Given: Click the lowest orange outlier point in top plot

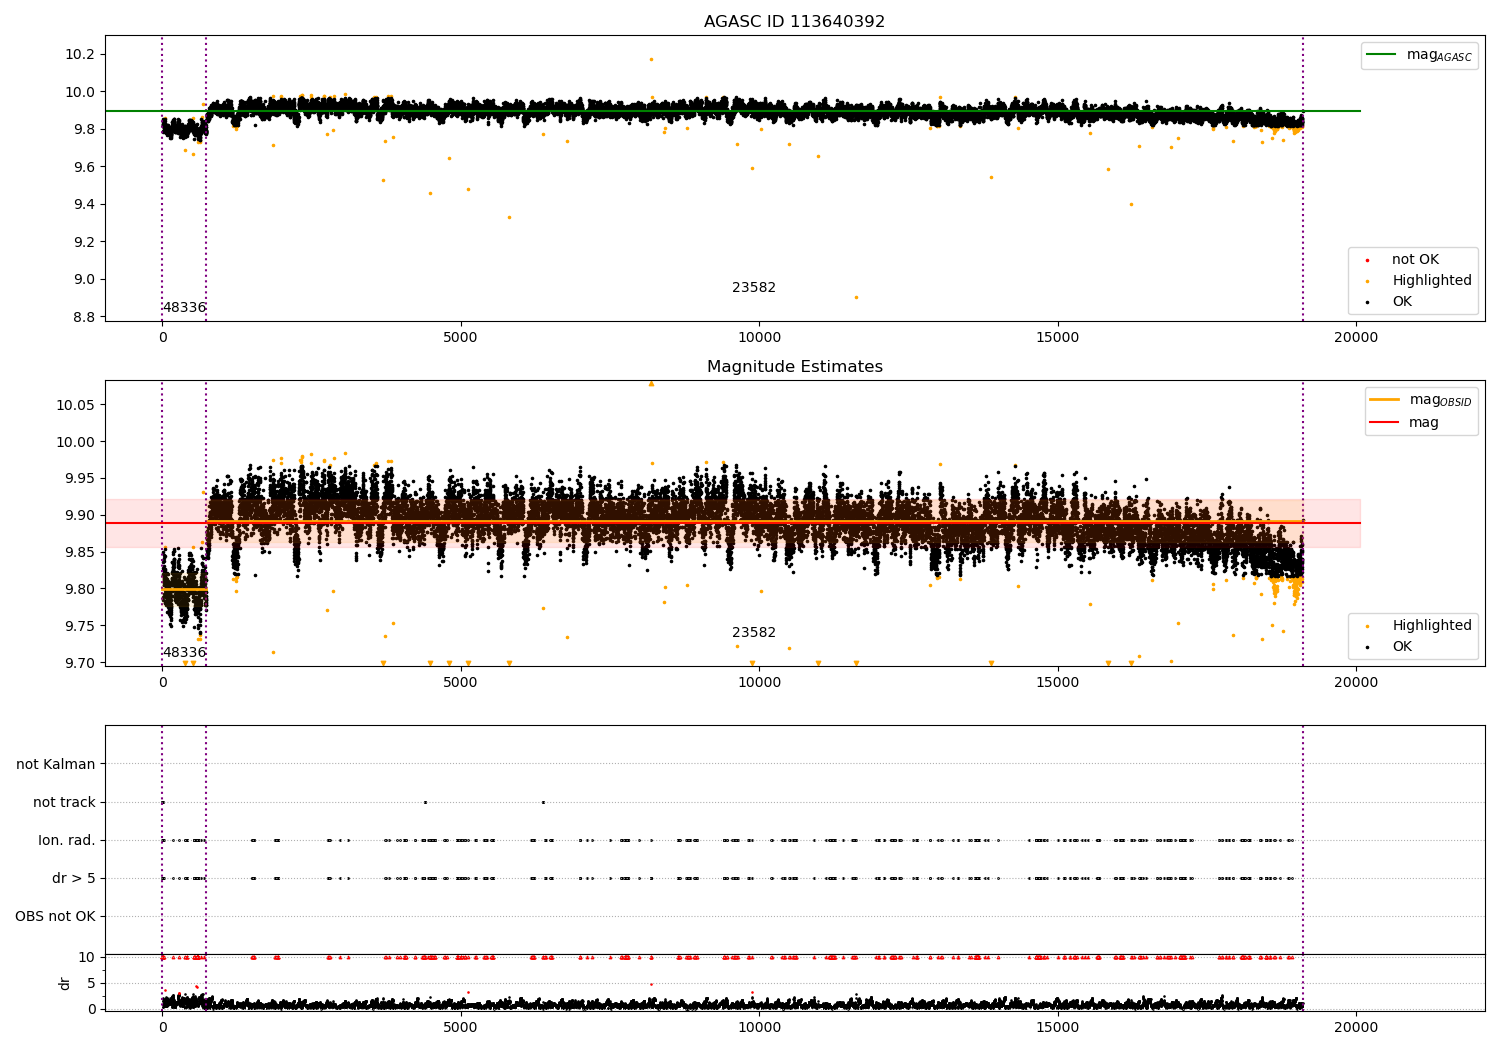Looking at the screenshot, I should pos(856,297).
